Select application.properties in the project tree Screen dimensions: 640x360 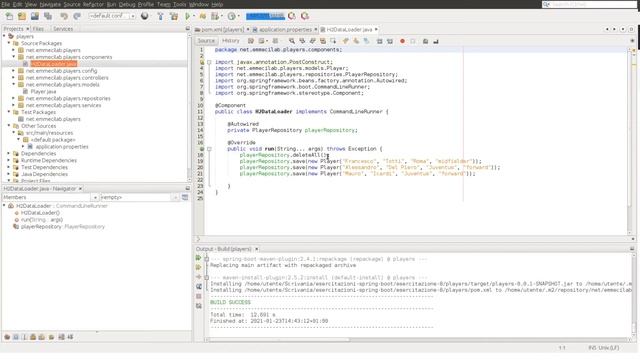[x=61, y=147]
